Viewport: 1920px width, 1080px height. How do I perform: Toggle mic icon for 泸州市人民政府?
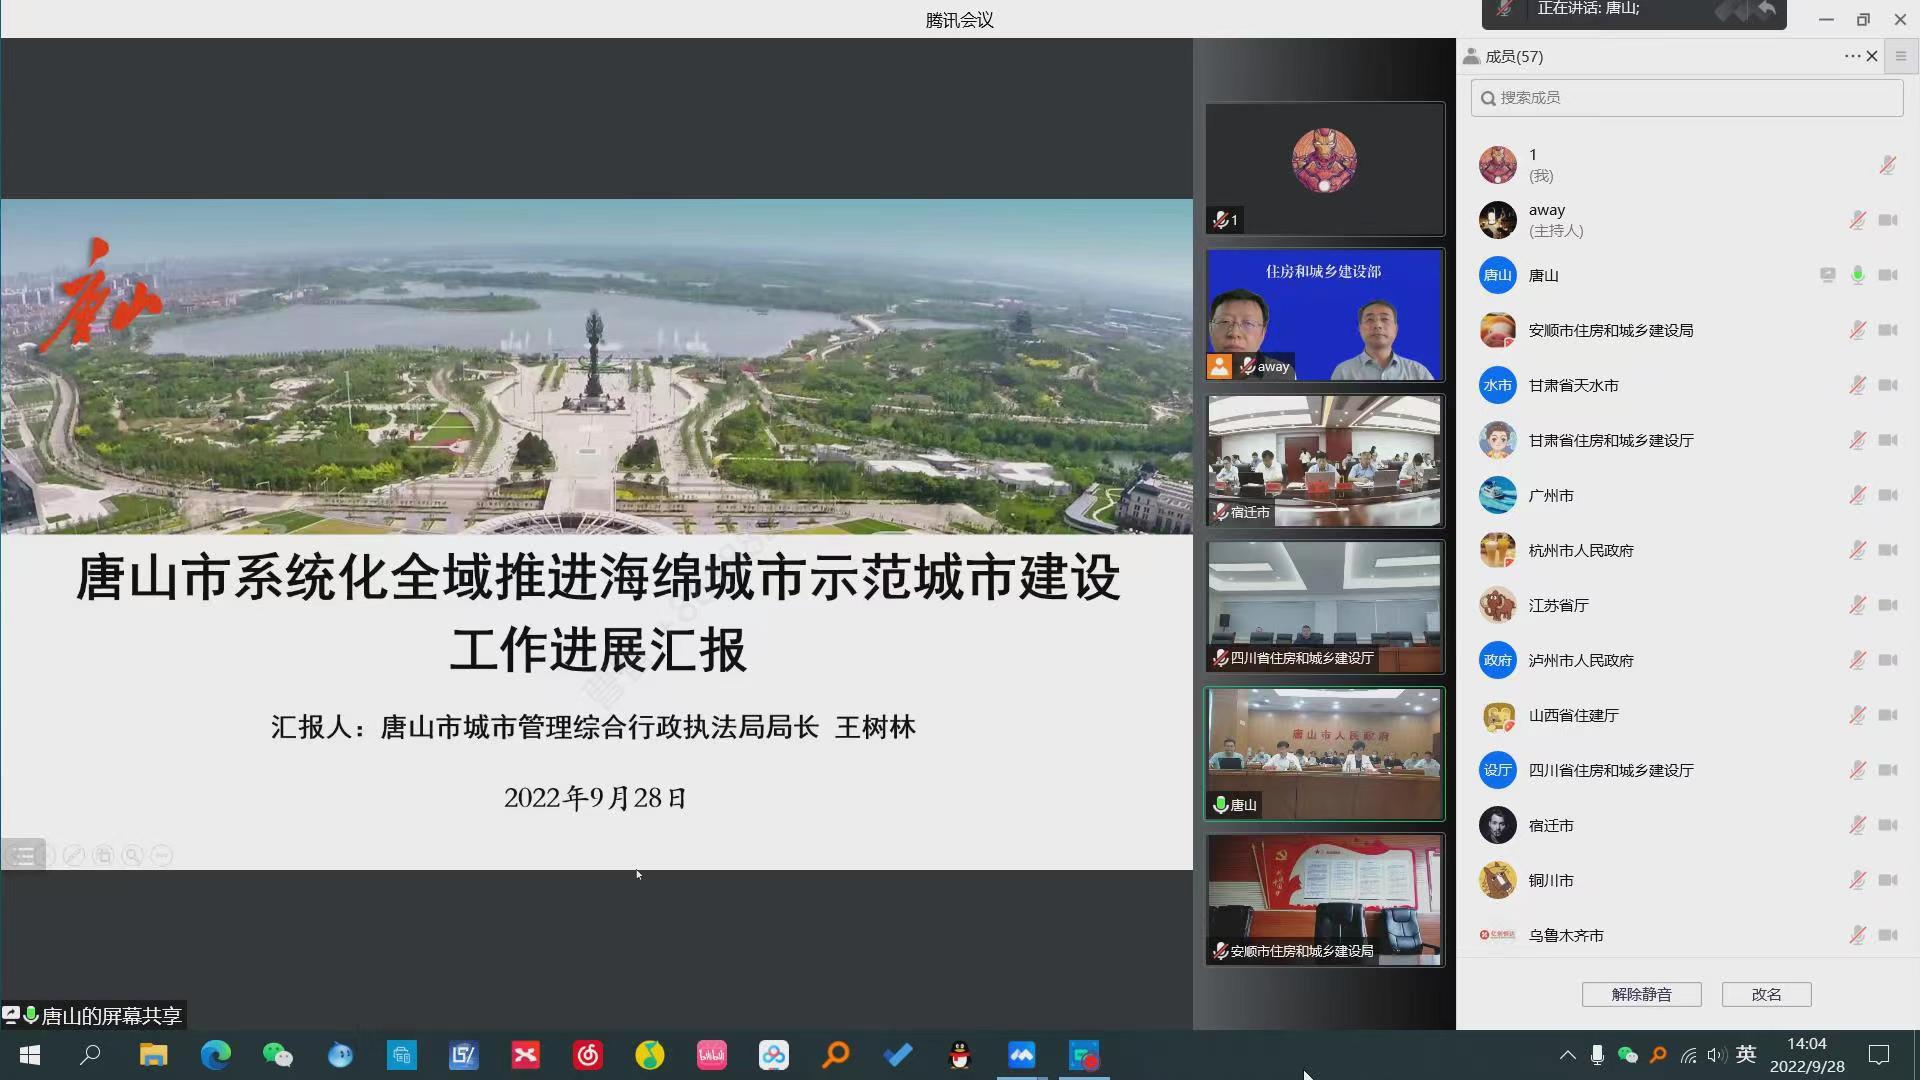(x=1857, y=660)
